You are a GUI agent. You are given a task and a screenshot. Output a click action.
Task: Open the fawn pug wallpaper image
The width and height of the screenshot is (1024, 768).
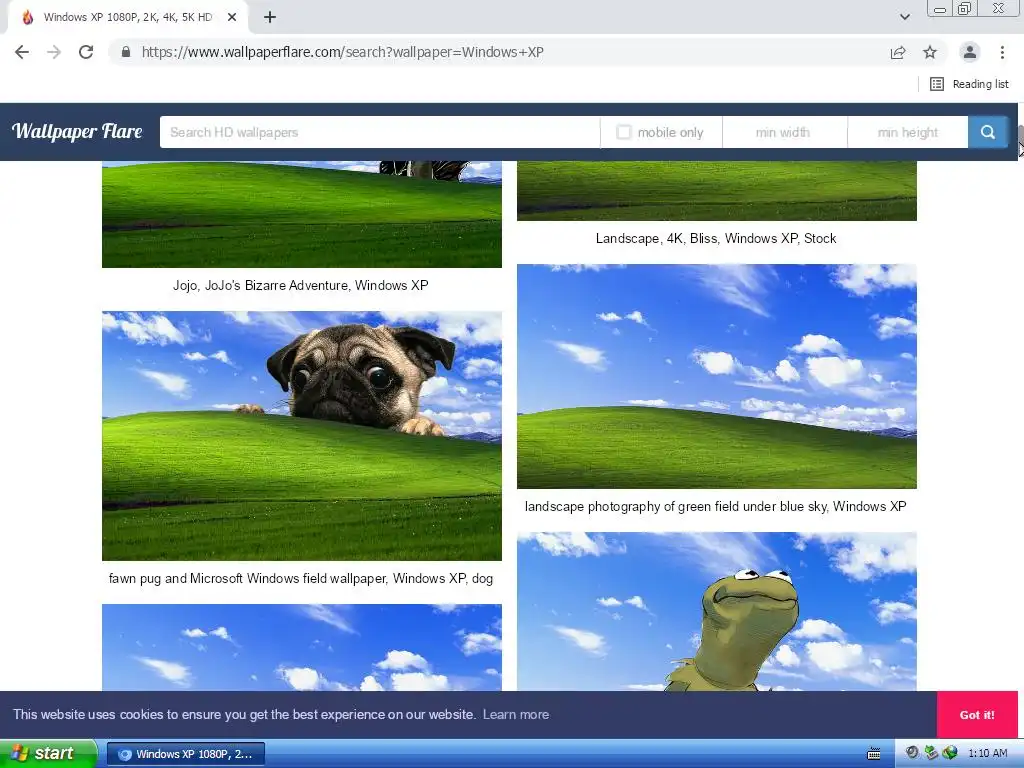point(302,436)
